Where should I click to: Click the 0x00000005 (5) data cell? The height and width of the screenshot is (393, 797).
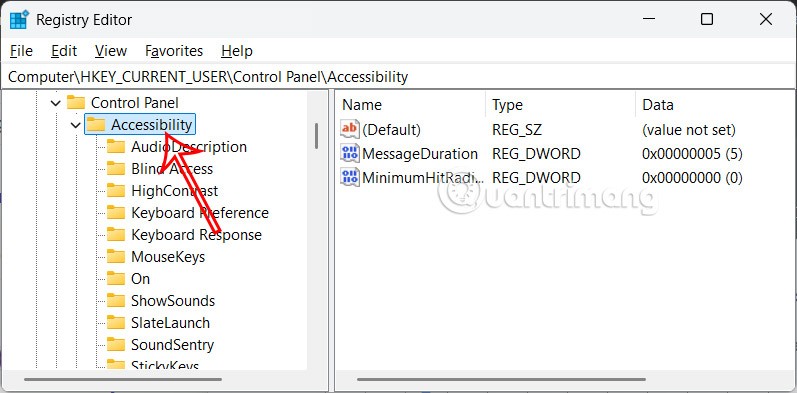tap(692, 154)
